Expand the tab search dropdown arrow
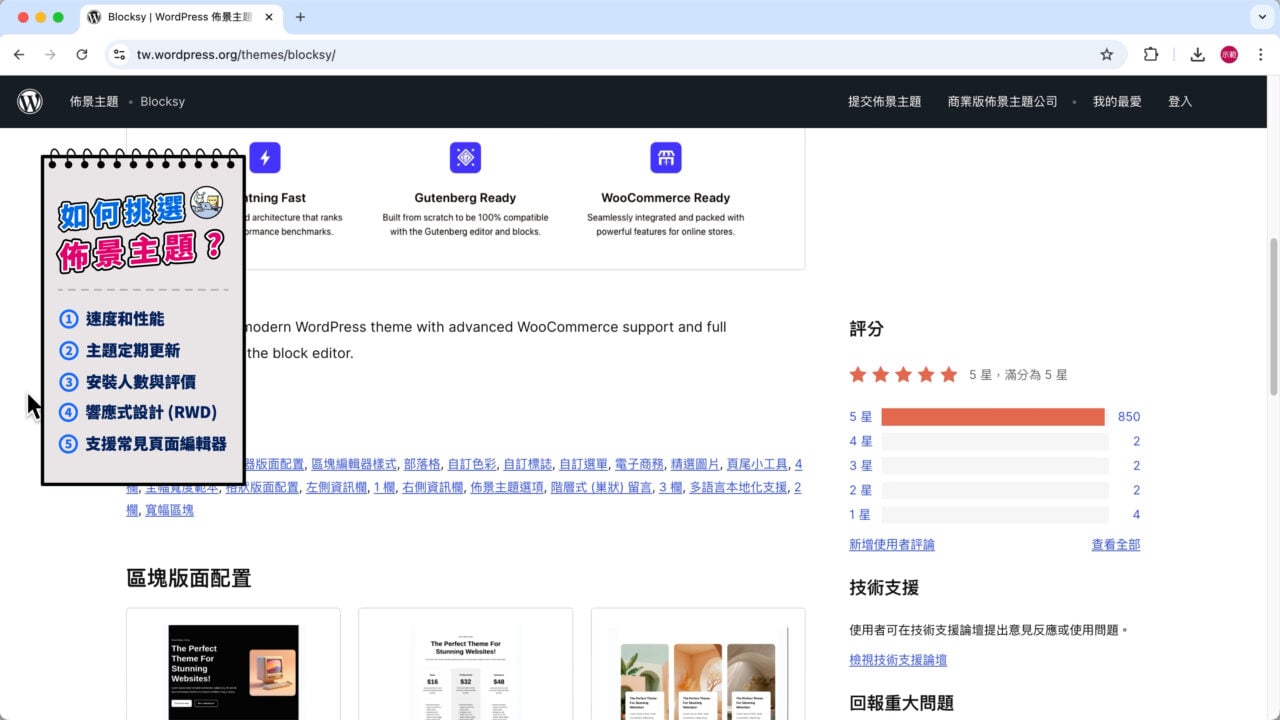Viewport: 1280px width, 720px height. [x=1260, y=17]
